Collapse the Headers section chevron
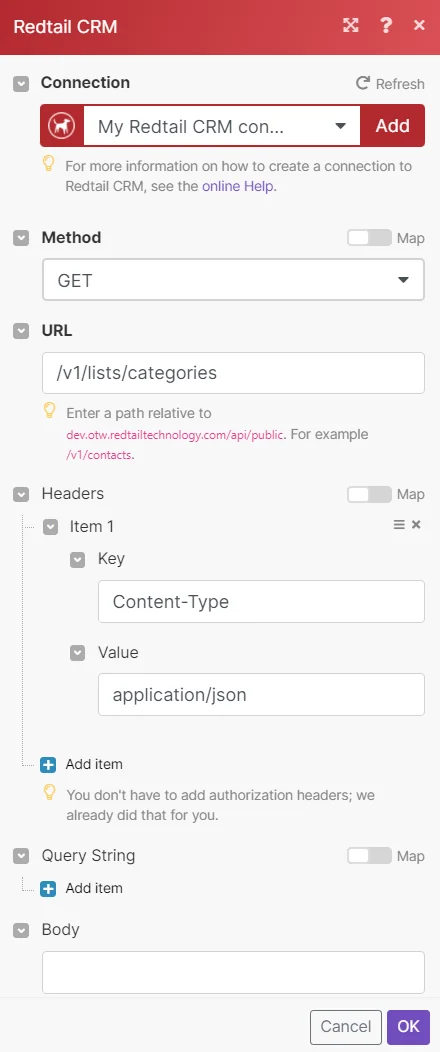This screenshot has width=440, height=1052. 21,494
